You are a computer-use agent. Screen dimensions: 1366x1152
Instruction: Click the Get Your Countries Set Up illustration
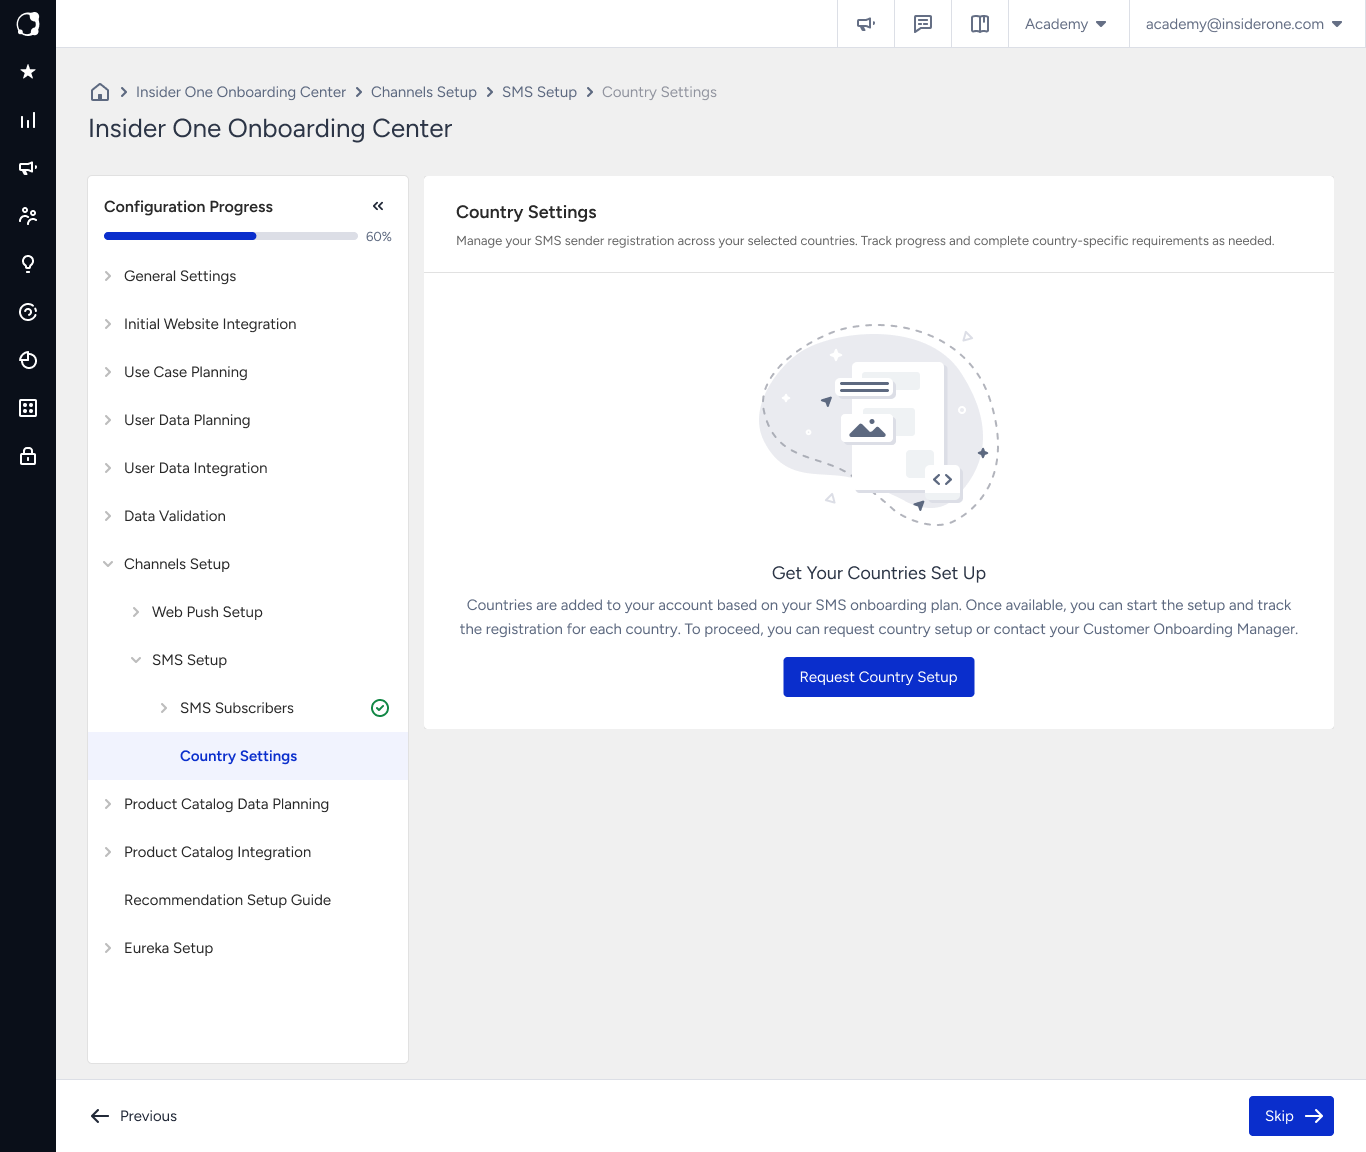click(879, 424)
